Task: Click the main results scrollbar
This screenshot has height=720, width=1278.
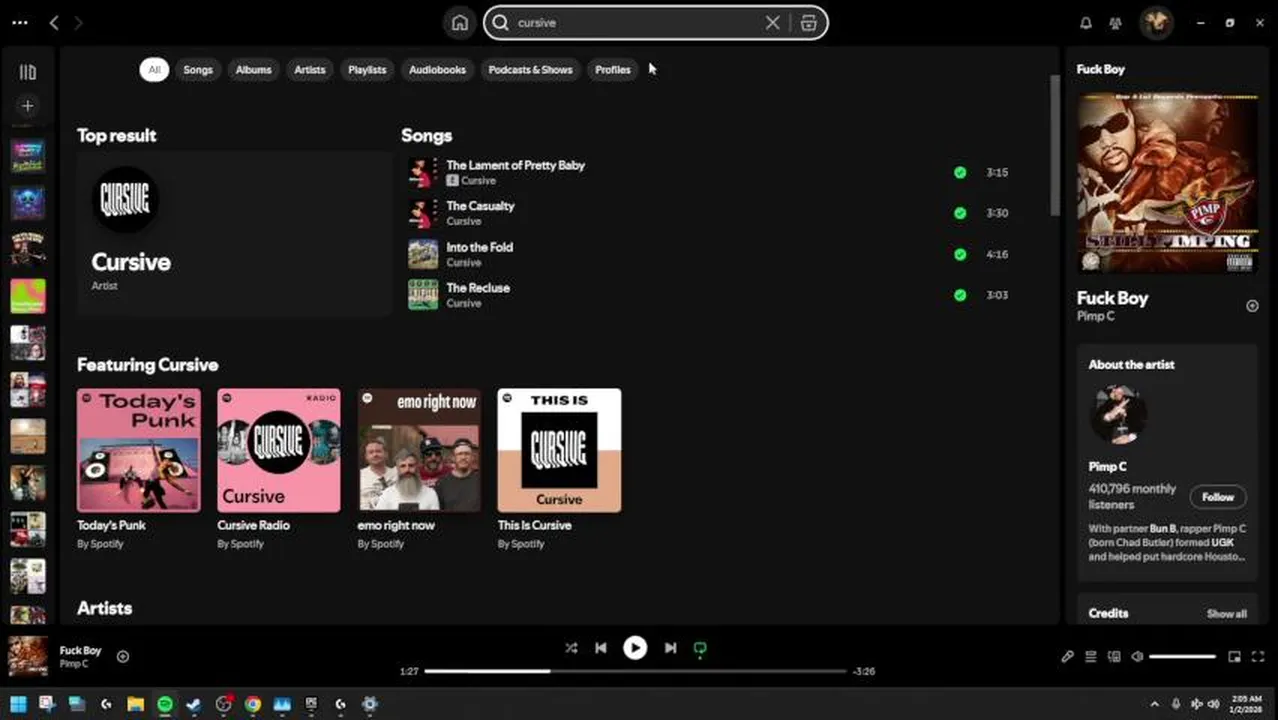Action: click(1054, 145)
